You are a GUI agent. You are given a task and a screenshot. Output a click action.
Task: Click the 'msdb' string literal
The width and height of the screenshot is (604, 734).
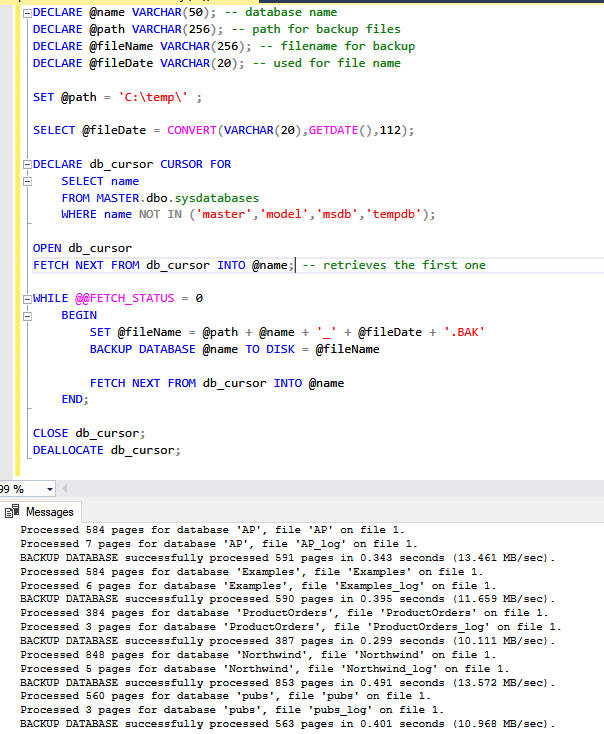(x=337, y=214)
